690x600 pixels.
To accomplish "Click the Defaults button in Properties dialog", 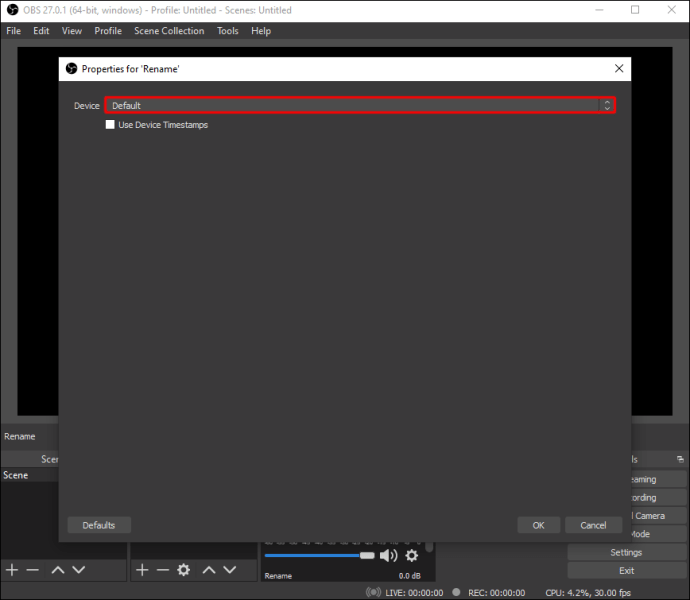I will [99, 525].
